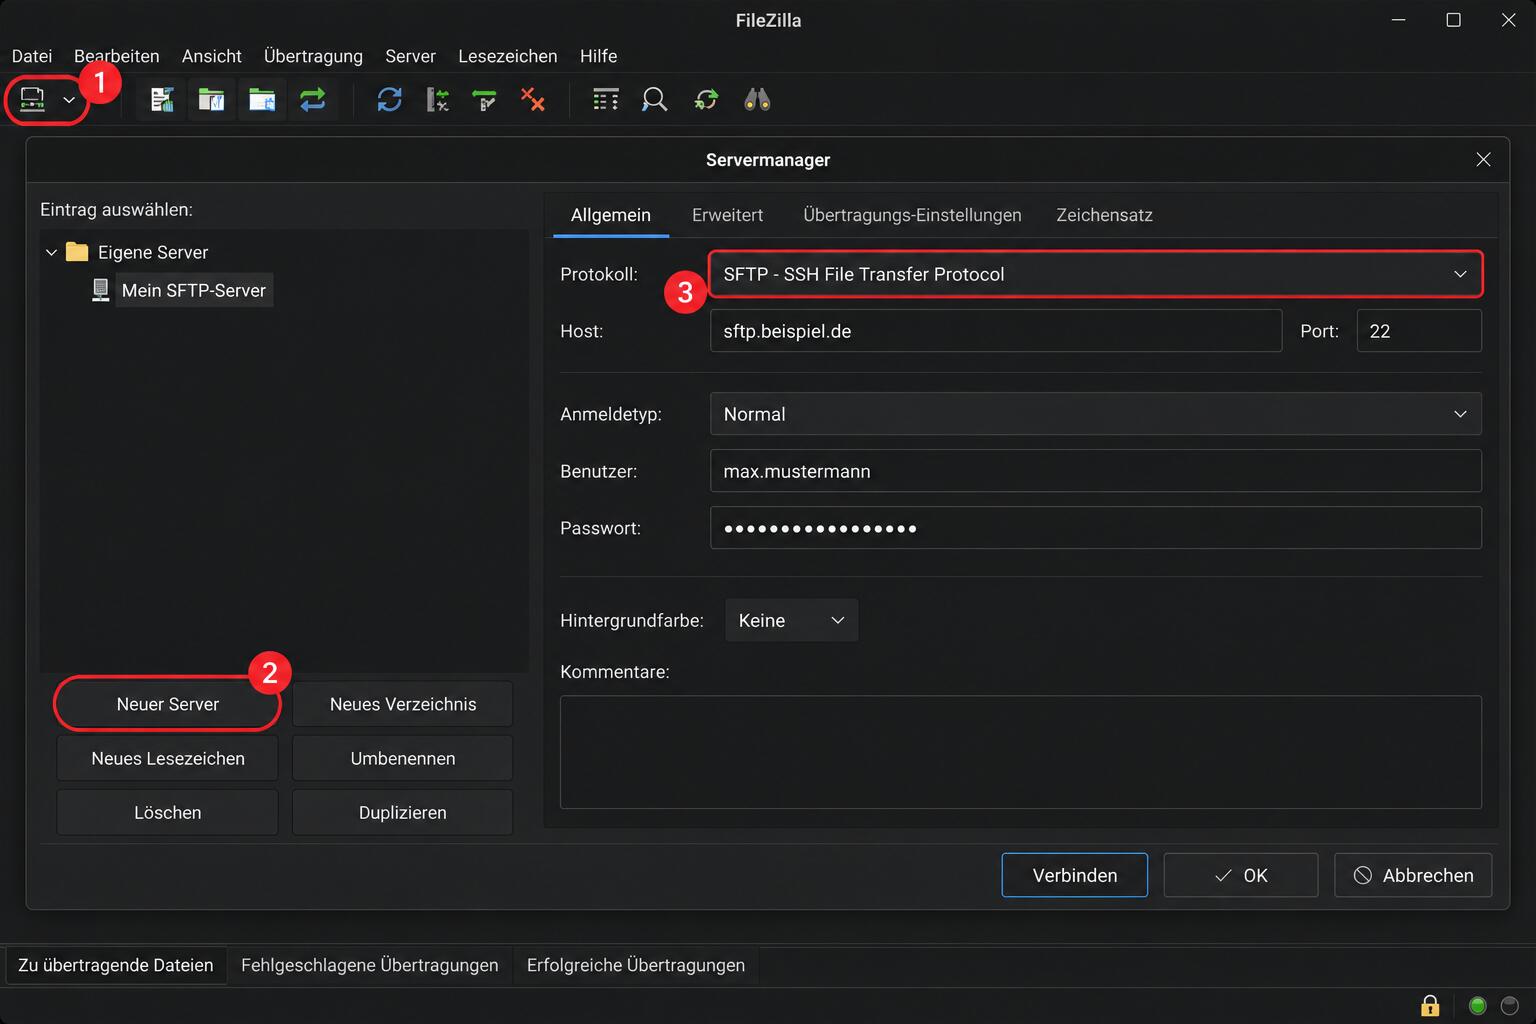Click the Löschen button
Viewport: 1536px width, 1024px height.
pos(167,812)
